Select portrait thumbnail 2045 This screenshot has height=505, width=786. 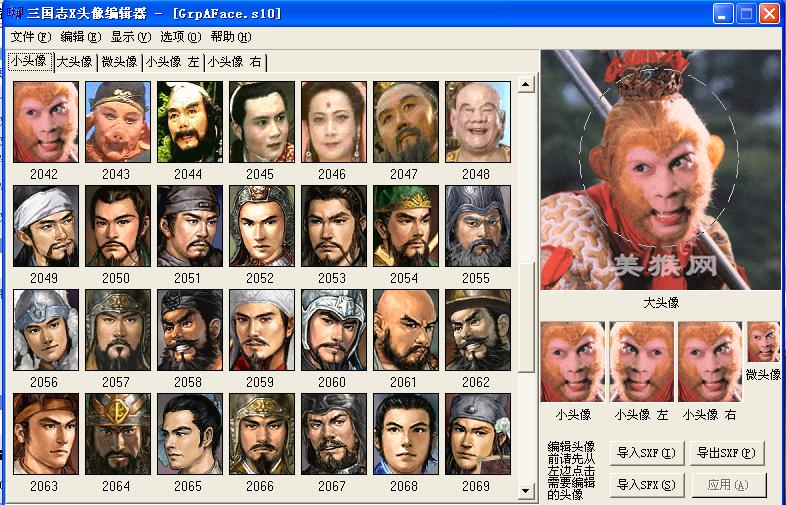(x=262, y=122)
